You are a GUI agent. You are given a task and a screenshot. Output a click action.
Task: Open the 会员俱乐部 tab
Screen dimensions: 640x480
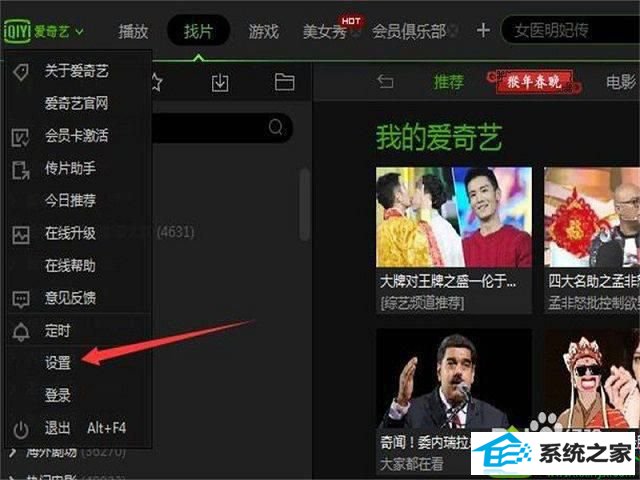(x=409, y=31)
